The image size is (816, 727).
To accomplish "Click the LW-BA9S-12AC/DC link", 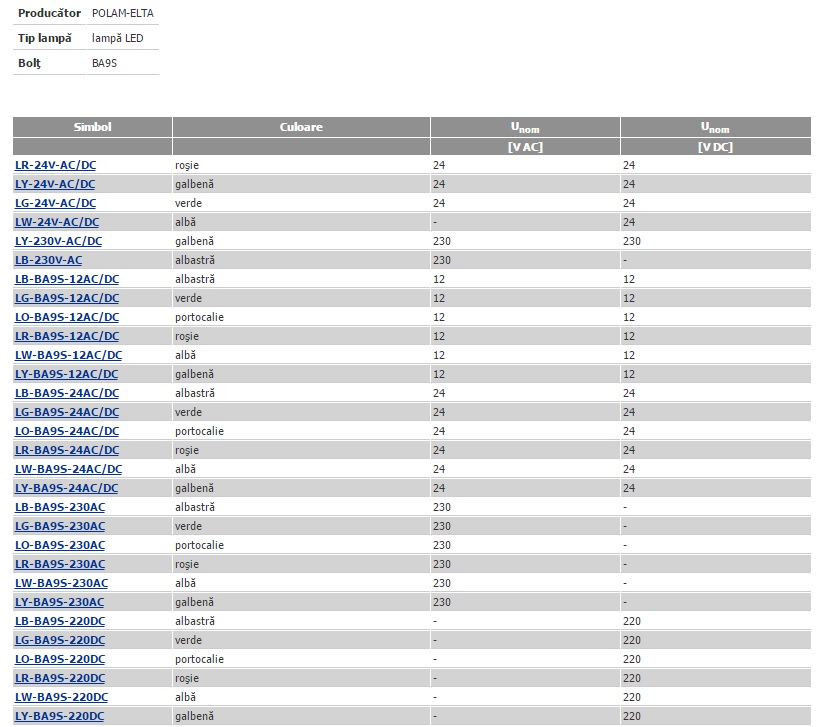I will [x=69, y=355].
